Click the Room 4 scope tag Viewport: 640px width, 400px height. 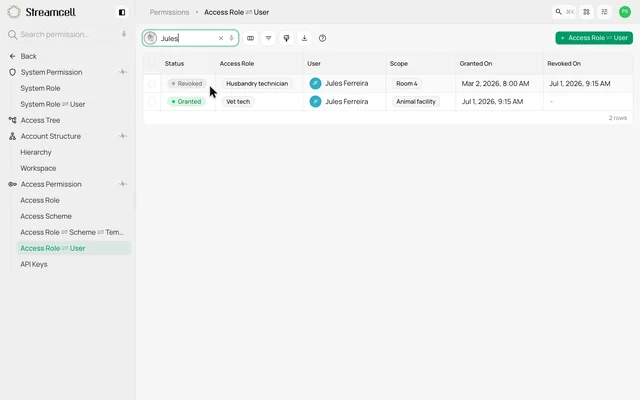pyautogui.click(x=407, y=83)
